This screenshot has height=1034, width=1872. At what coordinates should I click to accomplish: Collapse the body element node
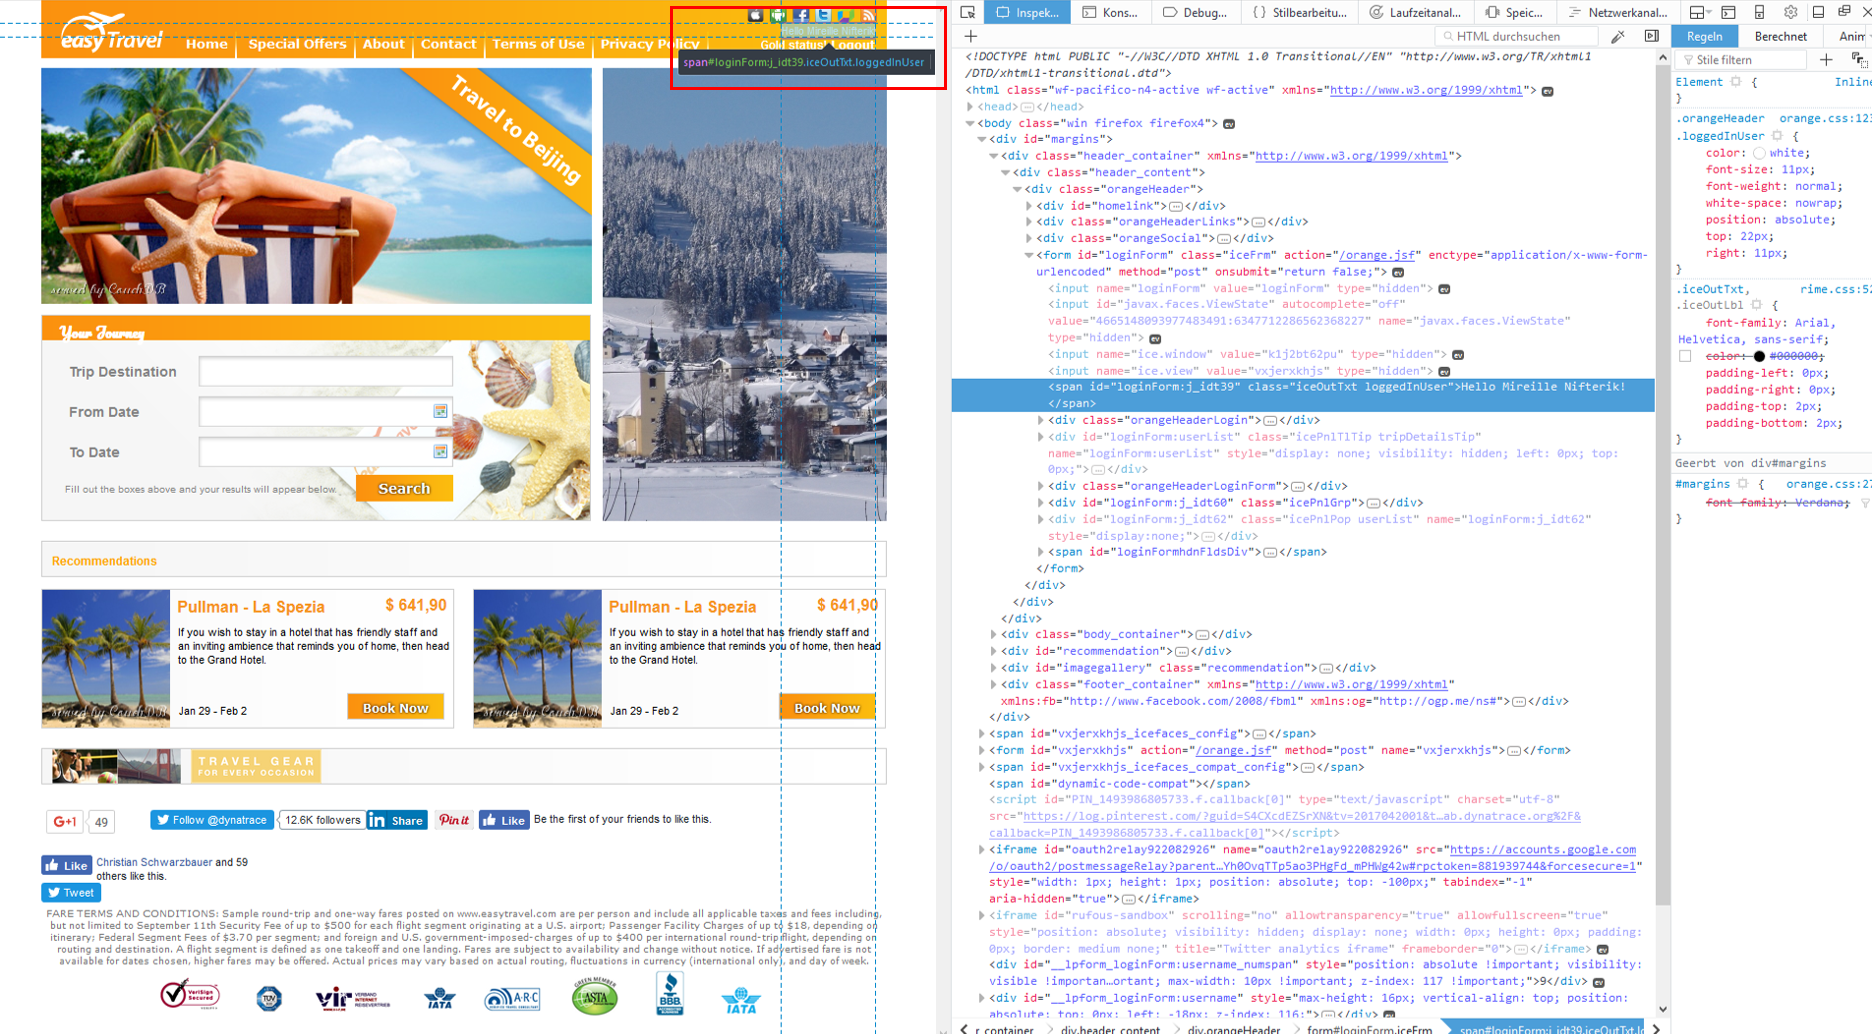tap(969, 123)
